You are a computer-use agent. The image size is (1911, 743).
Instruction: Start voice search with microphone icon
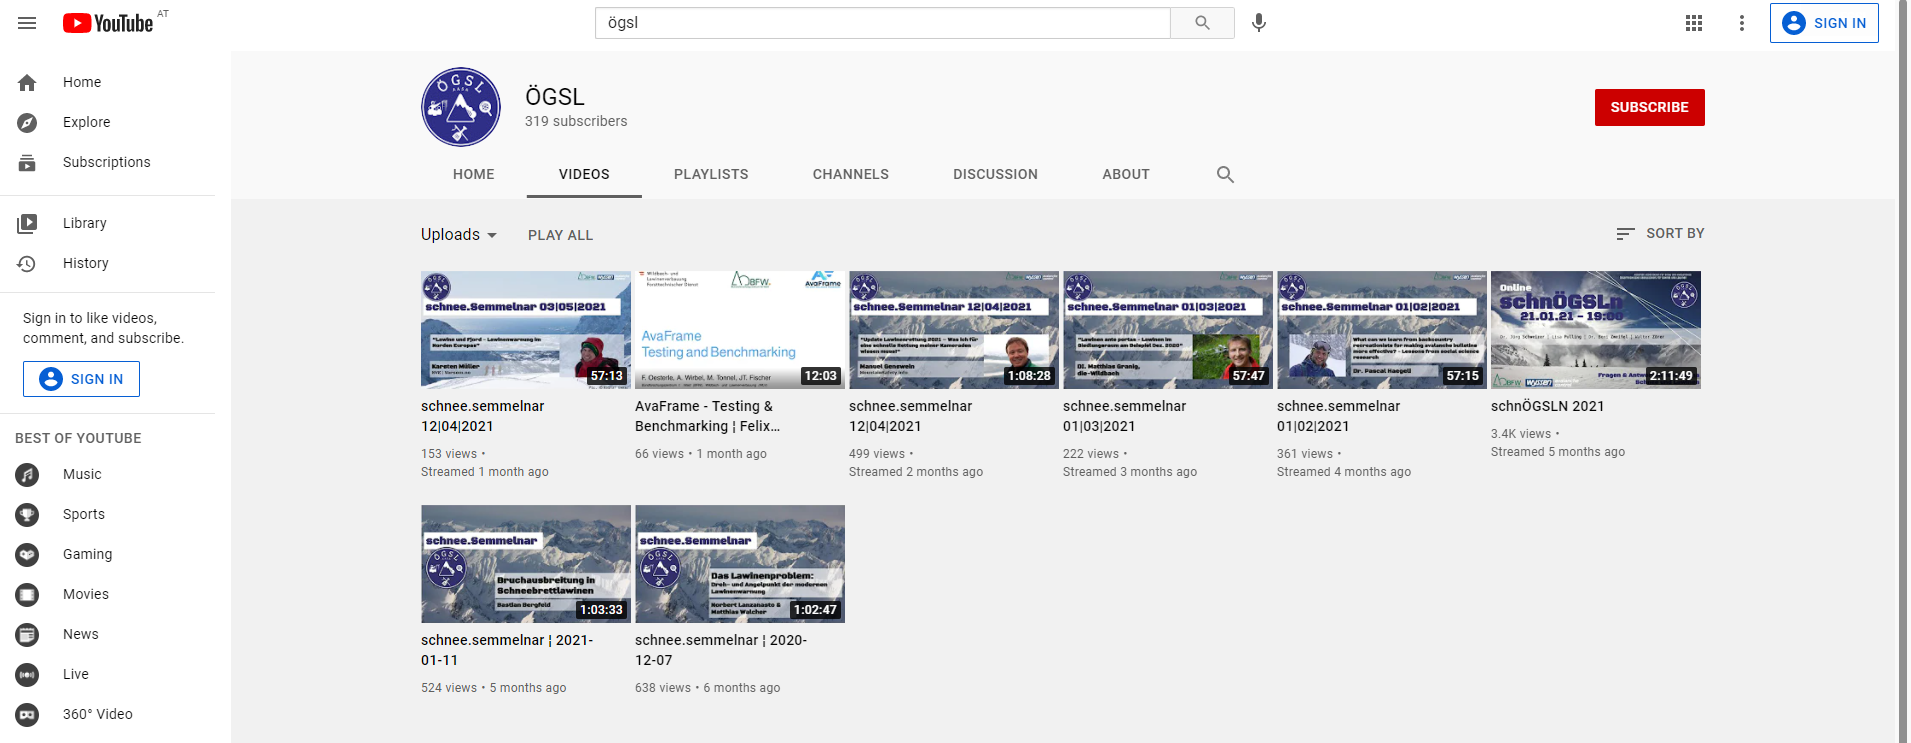tap(1259, 23)
